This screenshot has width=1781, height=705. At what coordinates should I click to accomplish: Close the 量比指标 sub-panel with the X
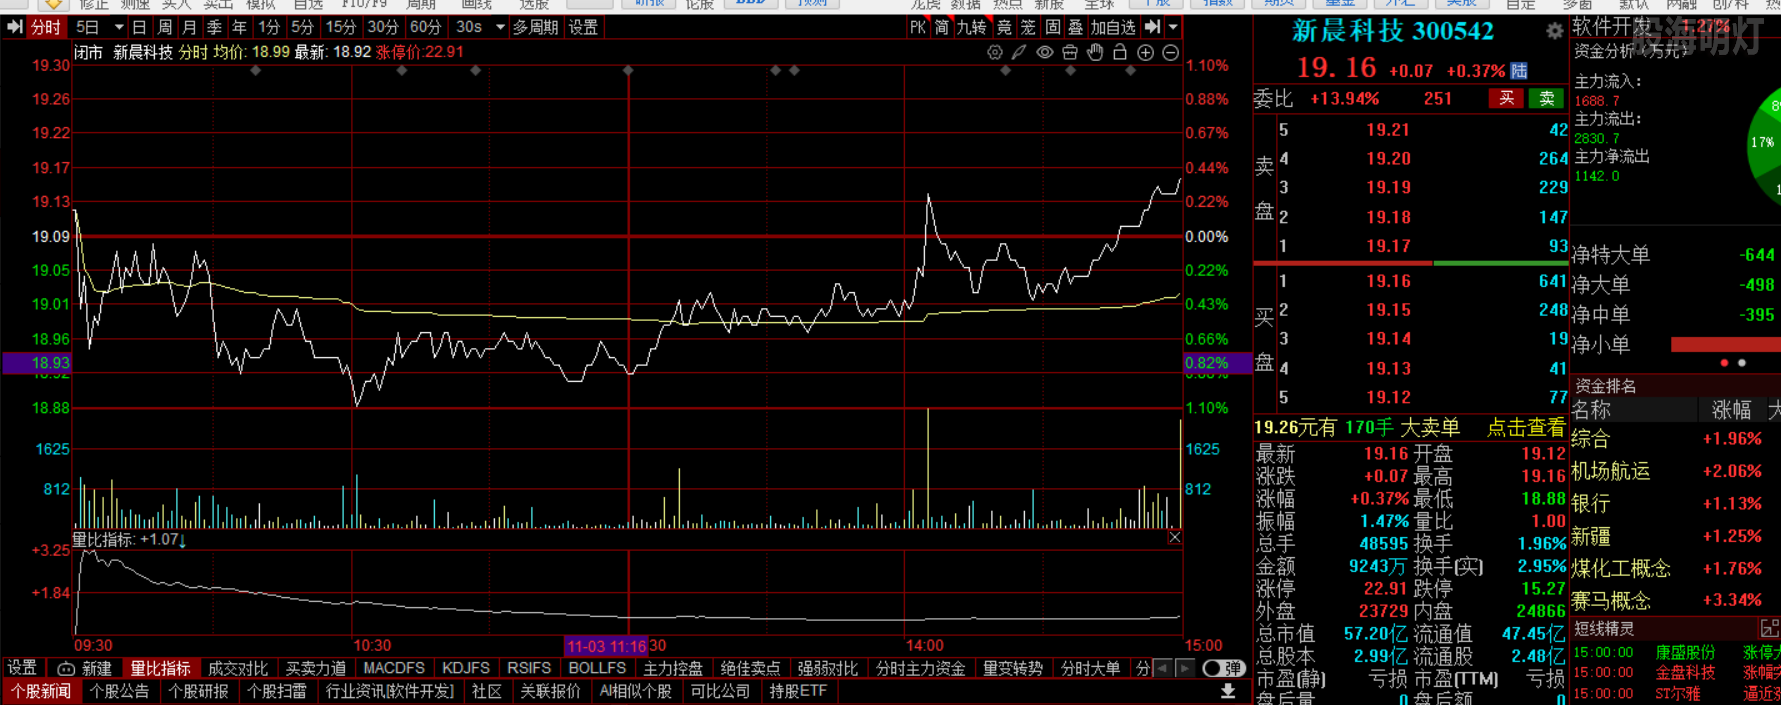coord(1174,538)
